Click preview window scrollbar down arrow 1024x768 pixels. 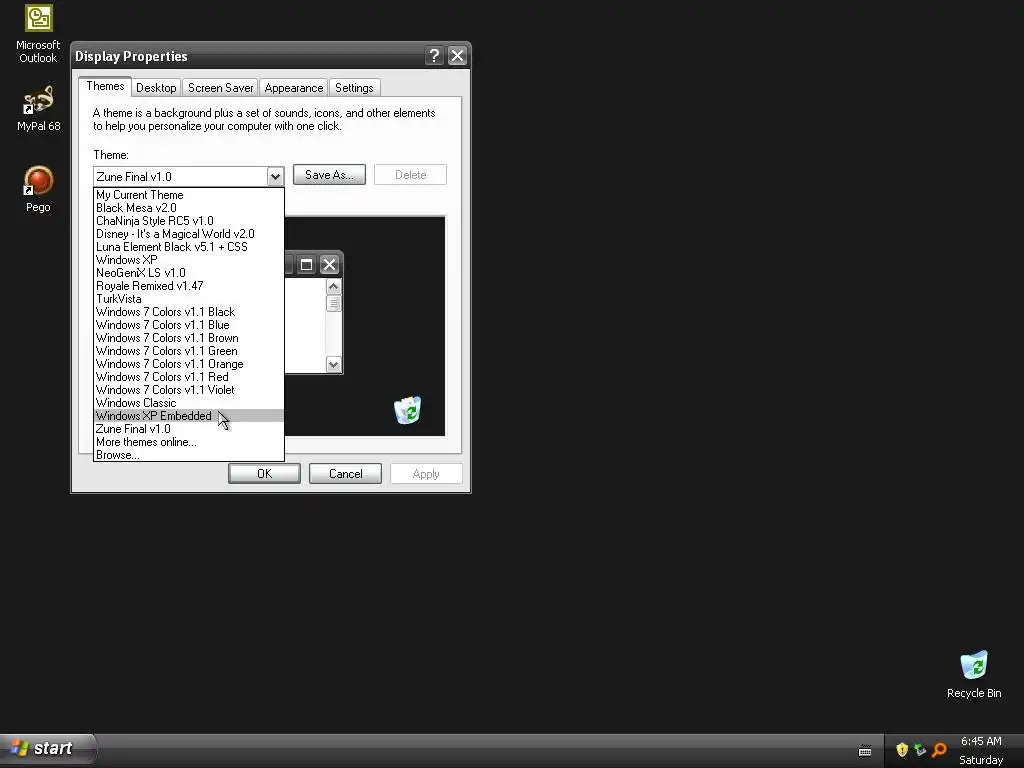[333, 364]
